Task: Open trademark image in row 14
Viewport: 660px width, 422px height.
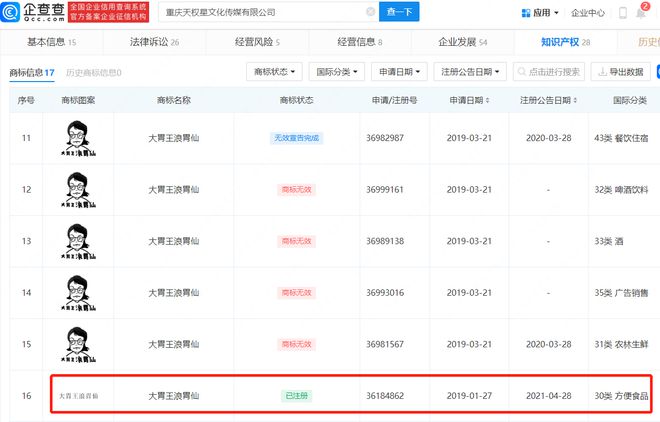Action: (78, 293)
